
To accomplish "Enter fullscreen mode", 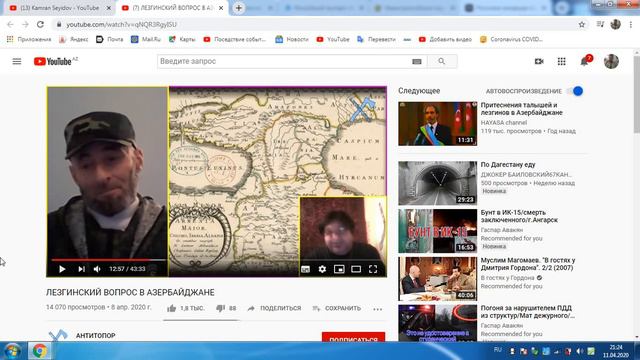I will (x=373, y=269).
